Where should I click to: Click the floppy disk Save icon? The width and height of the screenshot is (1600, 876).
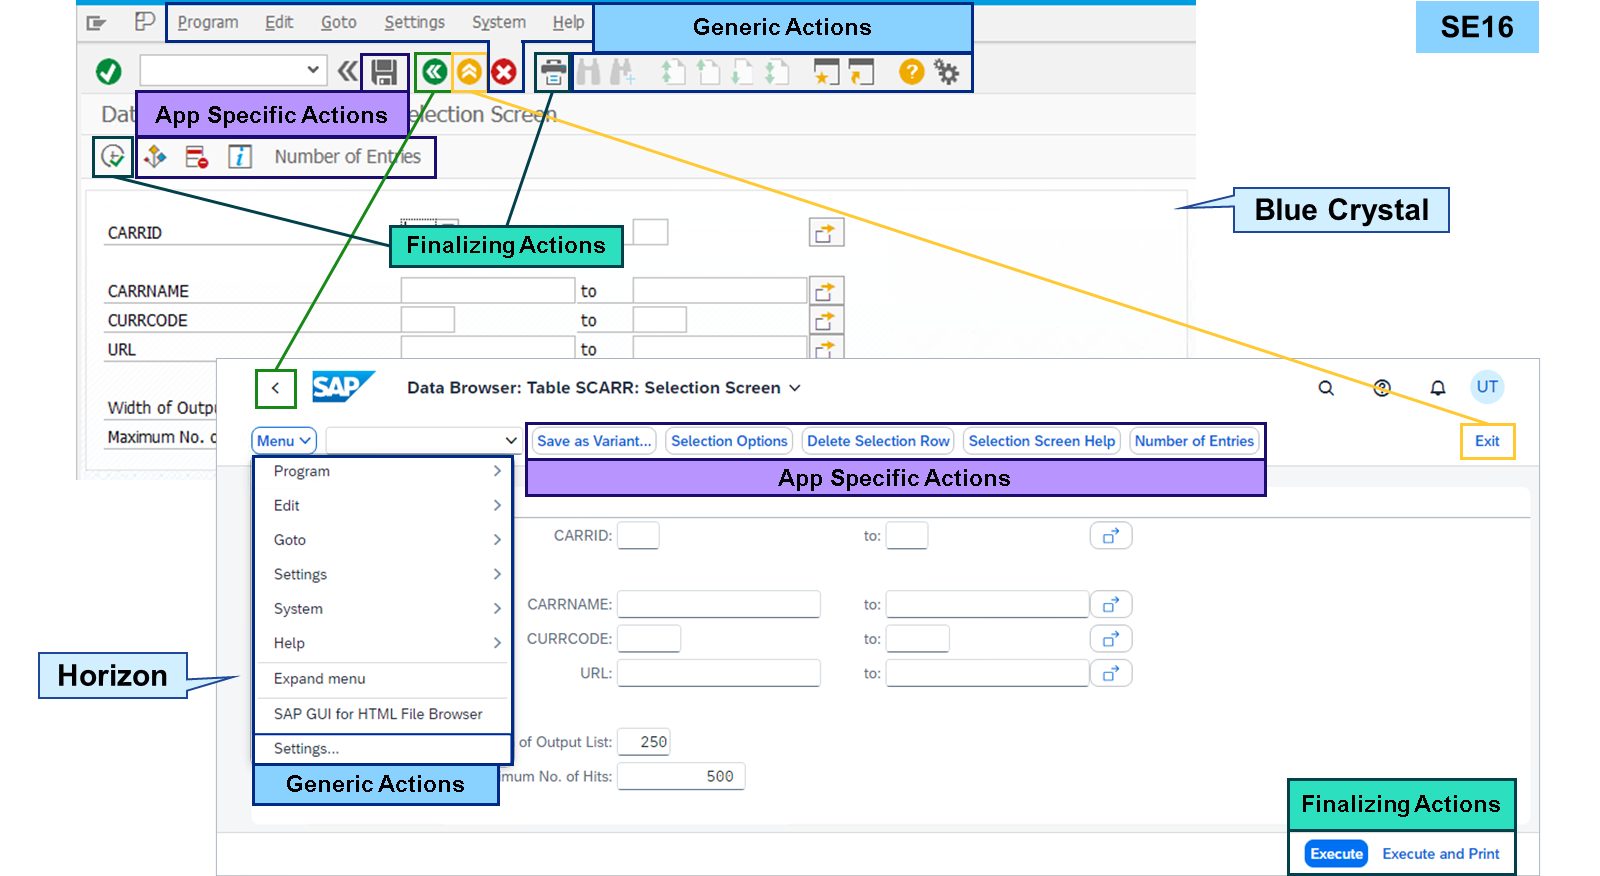click(384, 72)
